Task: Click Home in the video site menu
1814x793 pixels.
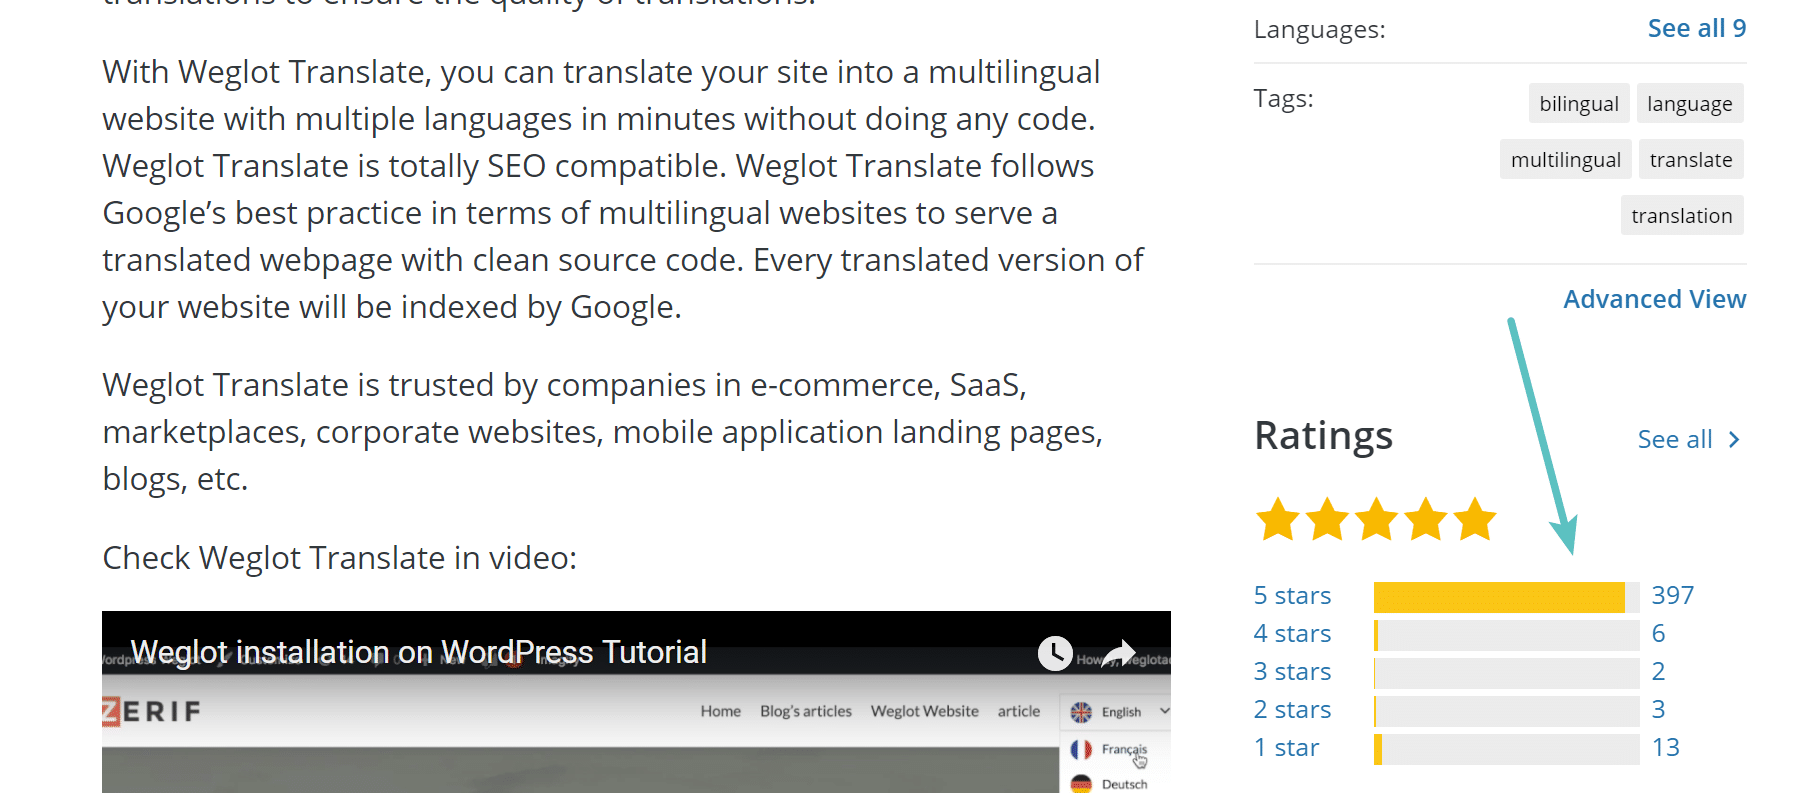Action: [x=720, y=711]
